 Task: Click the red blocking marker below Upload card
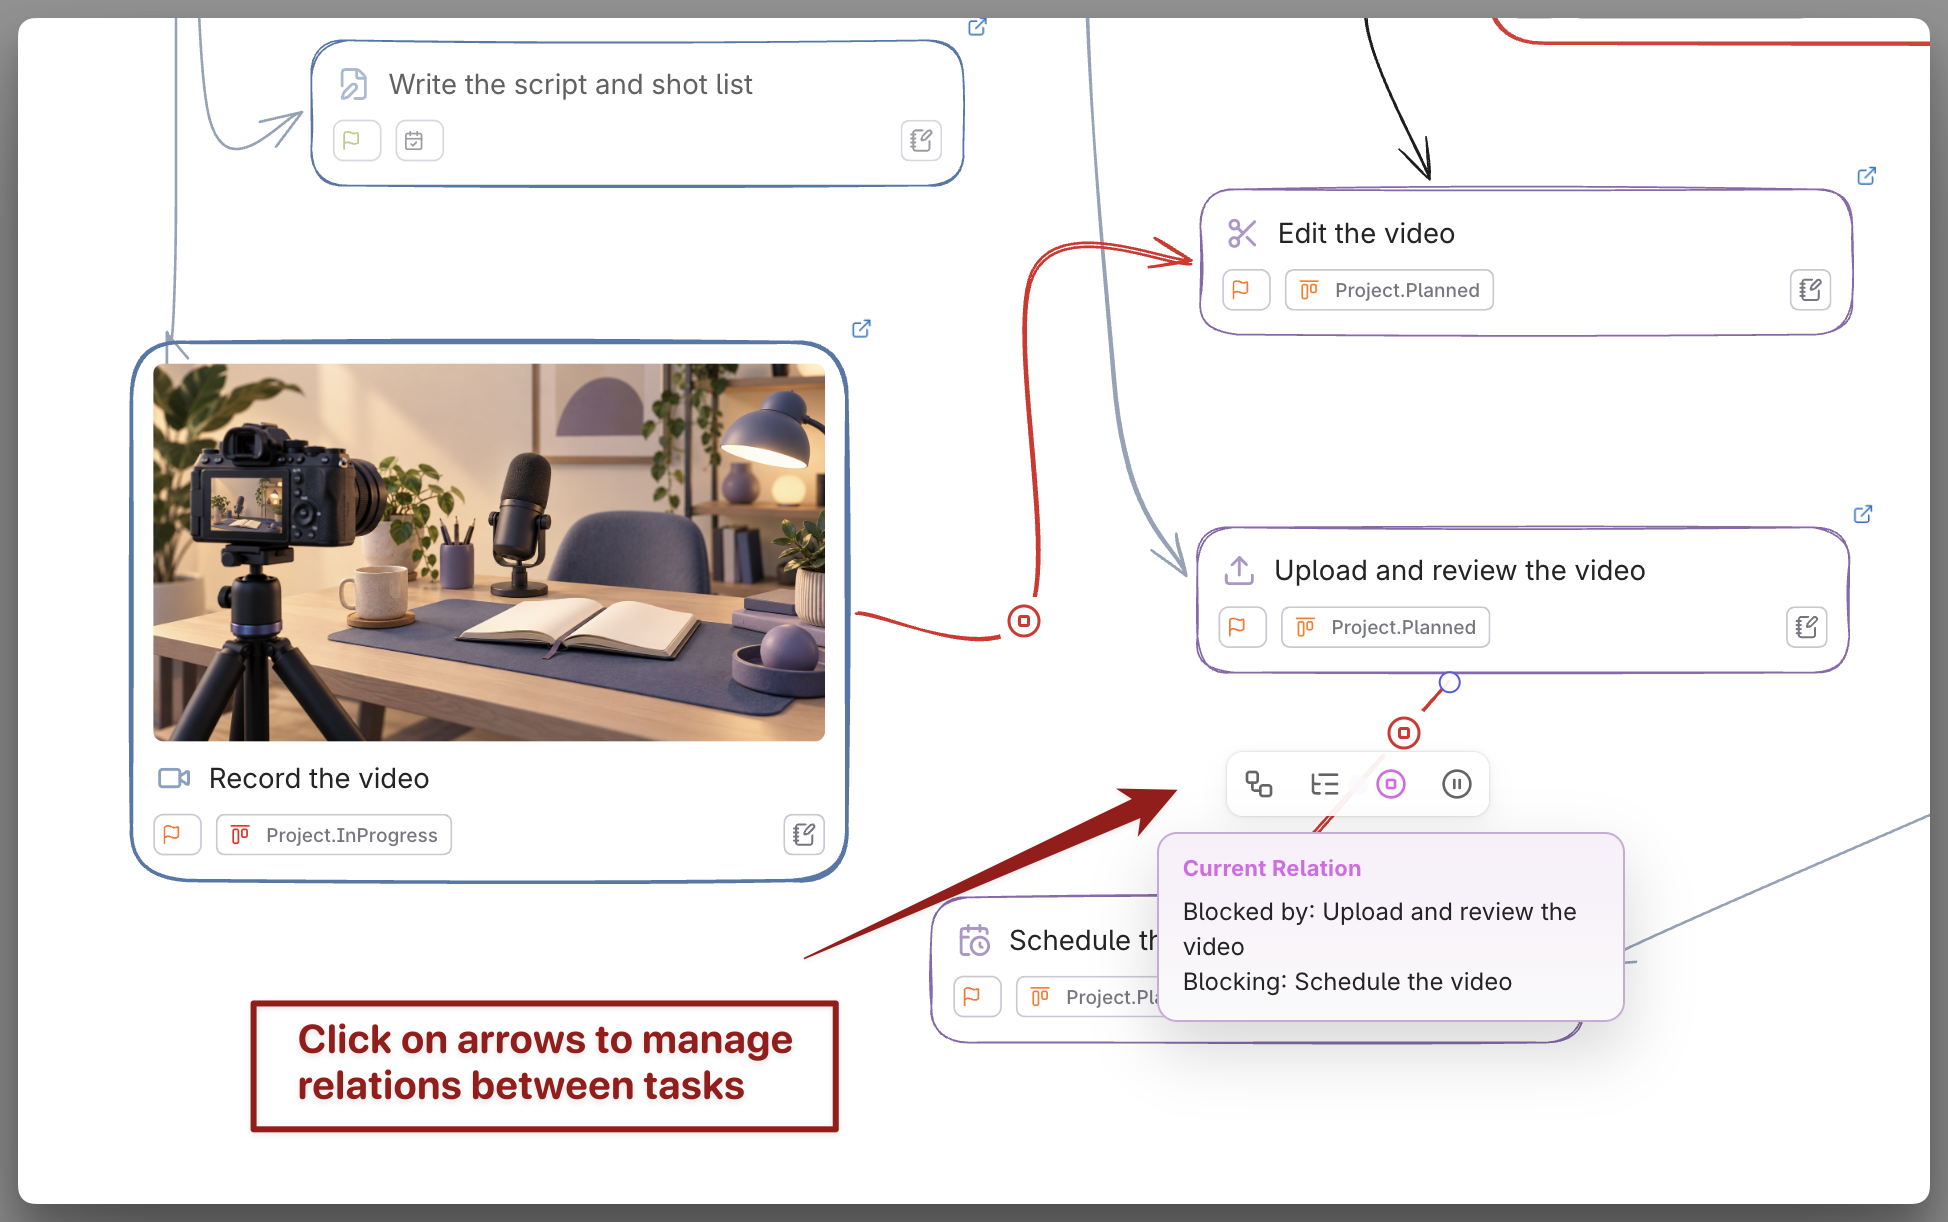point(1404,733)
